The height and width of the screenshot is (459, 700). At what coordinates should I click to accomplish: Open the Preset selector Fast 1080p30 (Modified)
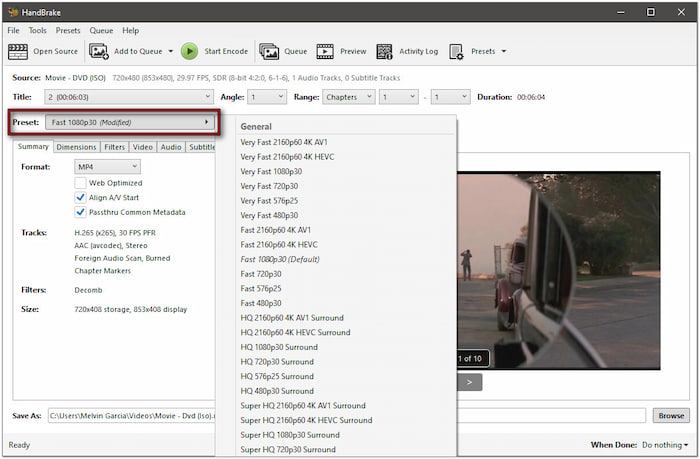pos(130,122)
